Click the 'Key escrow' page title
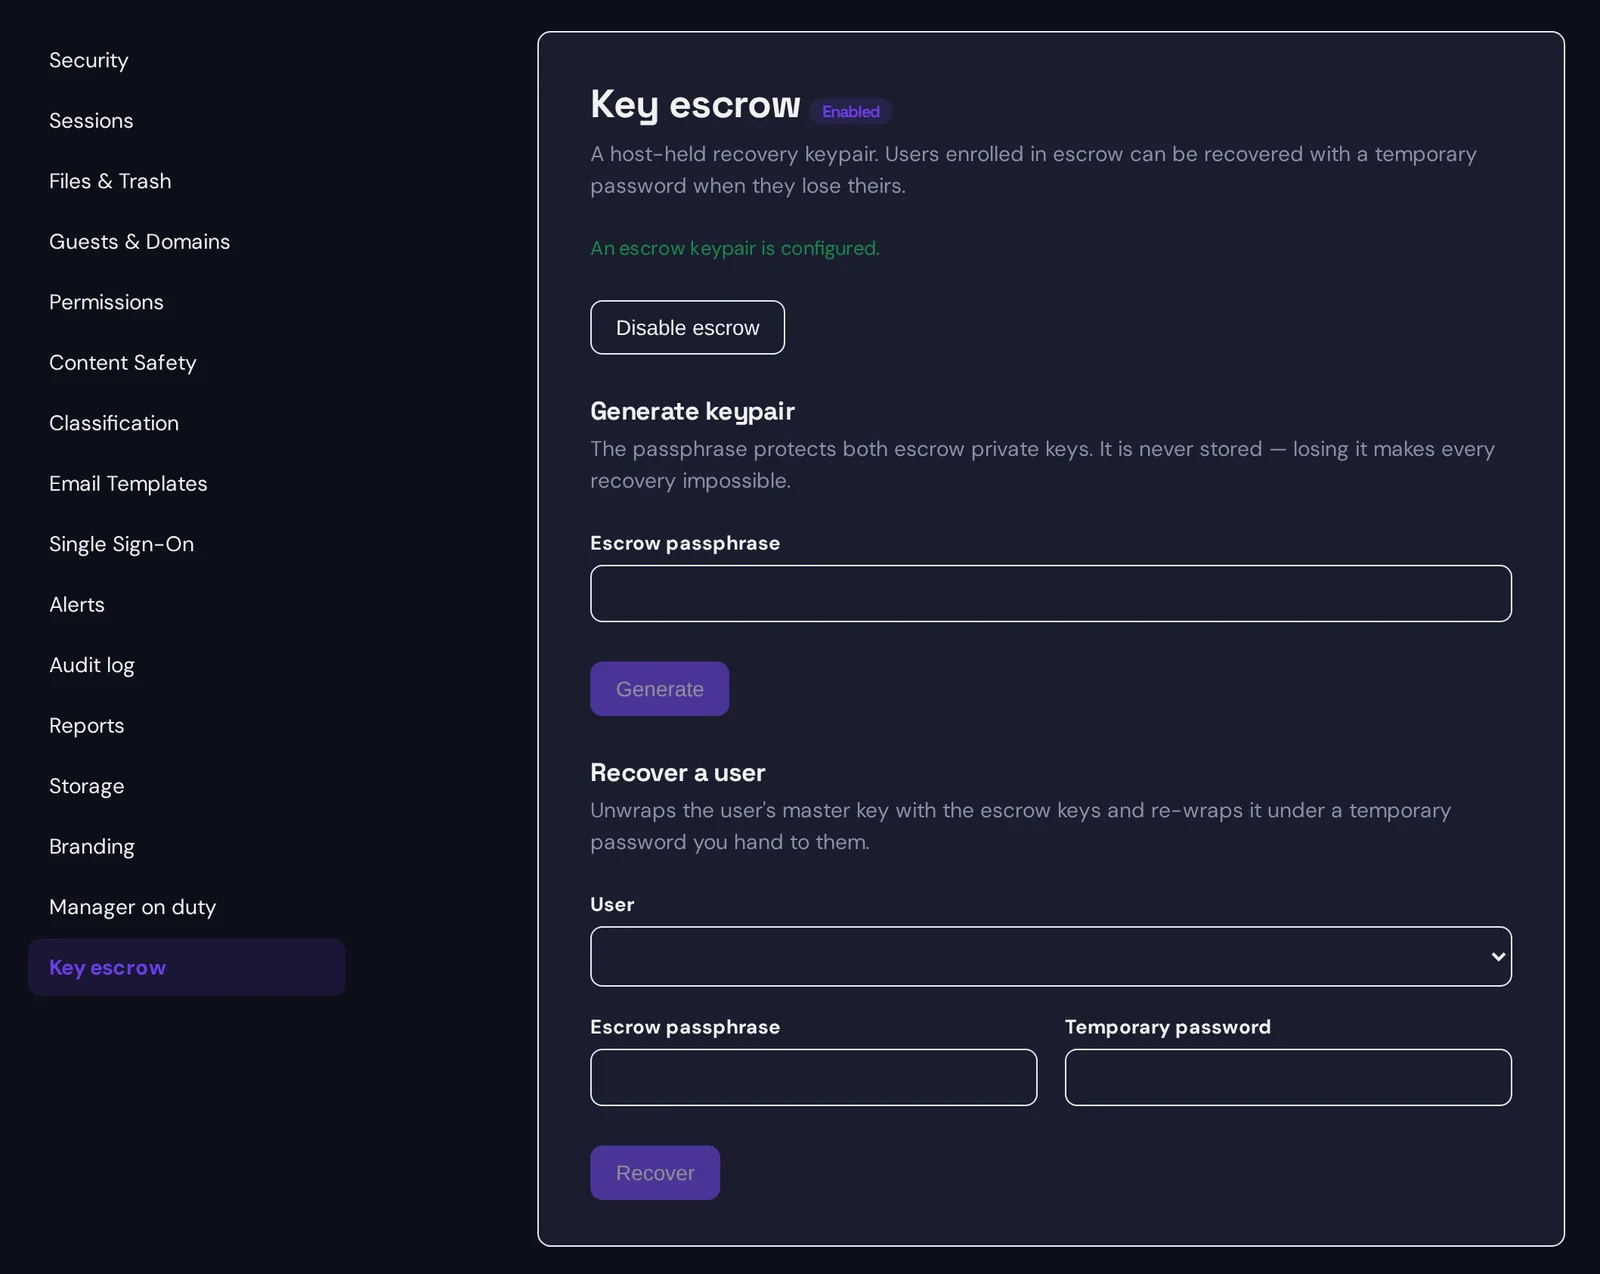1600x1274 pixels. (695, 105)
